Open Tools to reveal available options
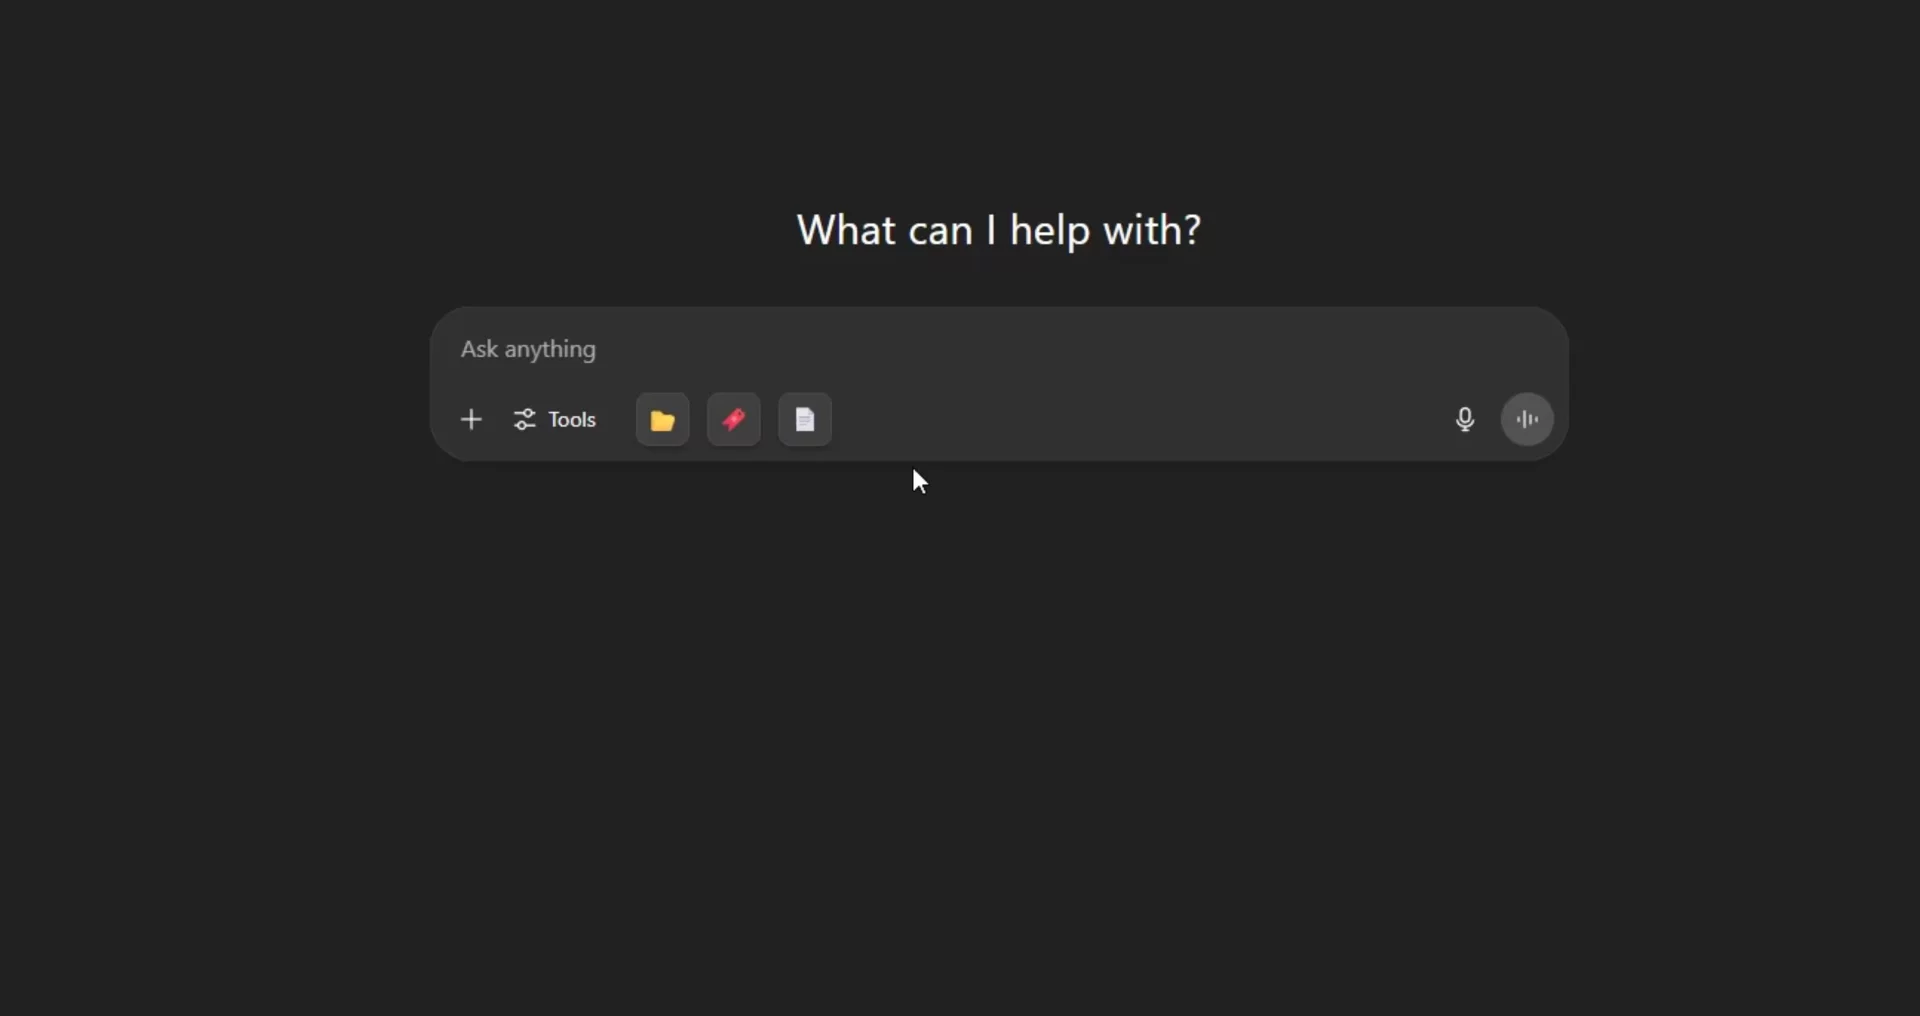1920x1016 pixels. tap(555, 420)
